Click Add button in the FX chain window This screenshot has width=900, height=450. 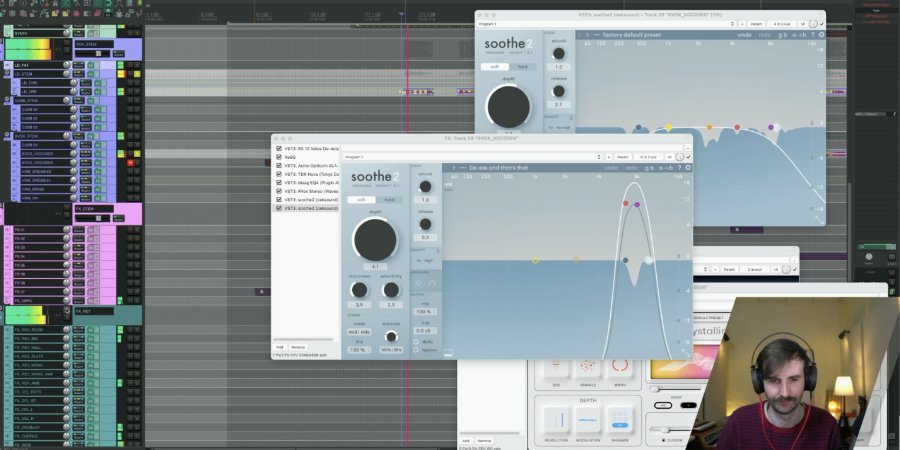click(280, 347)
